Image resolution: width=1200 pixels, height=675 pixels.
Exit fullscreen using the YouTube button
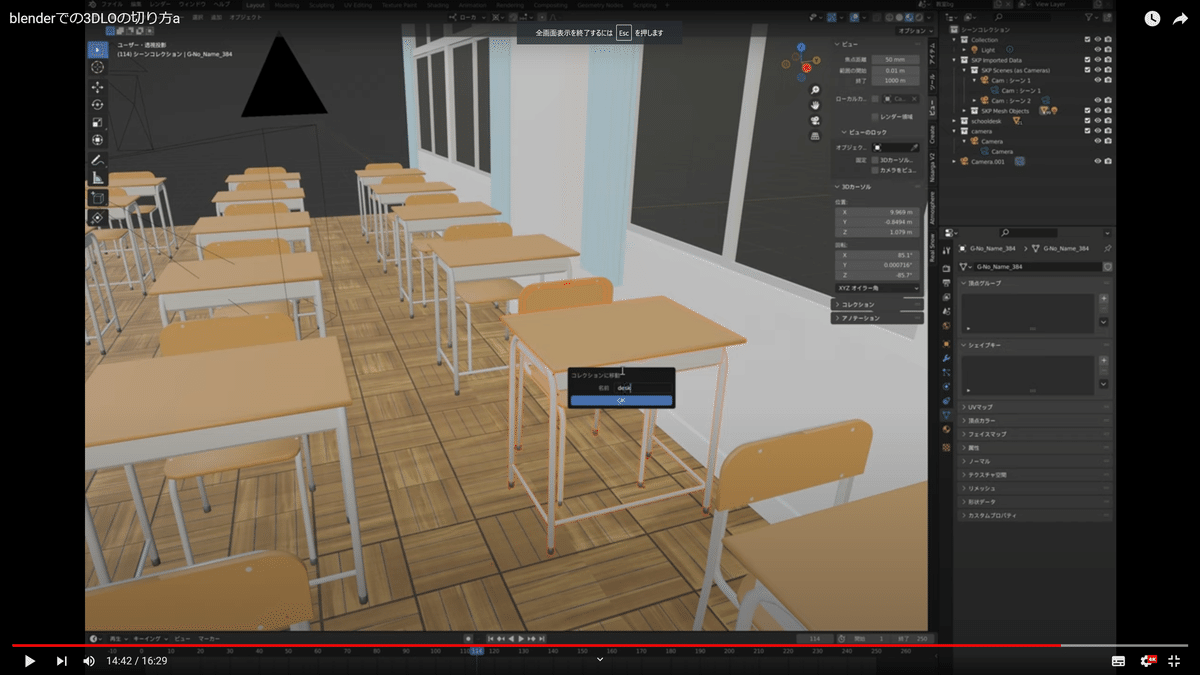click(1175, 661)
